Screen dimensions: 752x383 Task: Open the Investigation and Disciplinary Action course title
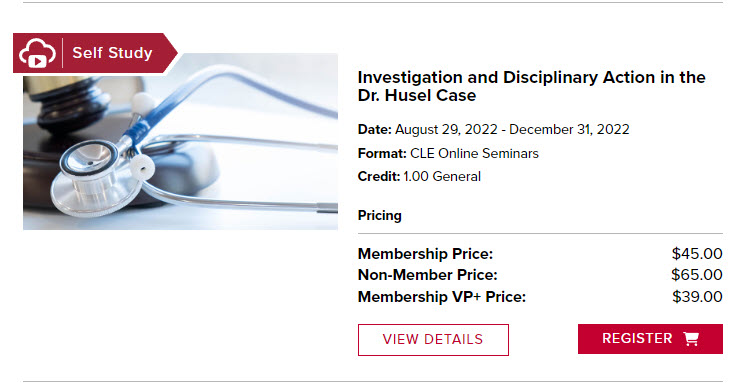[x=531, y=86]
